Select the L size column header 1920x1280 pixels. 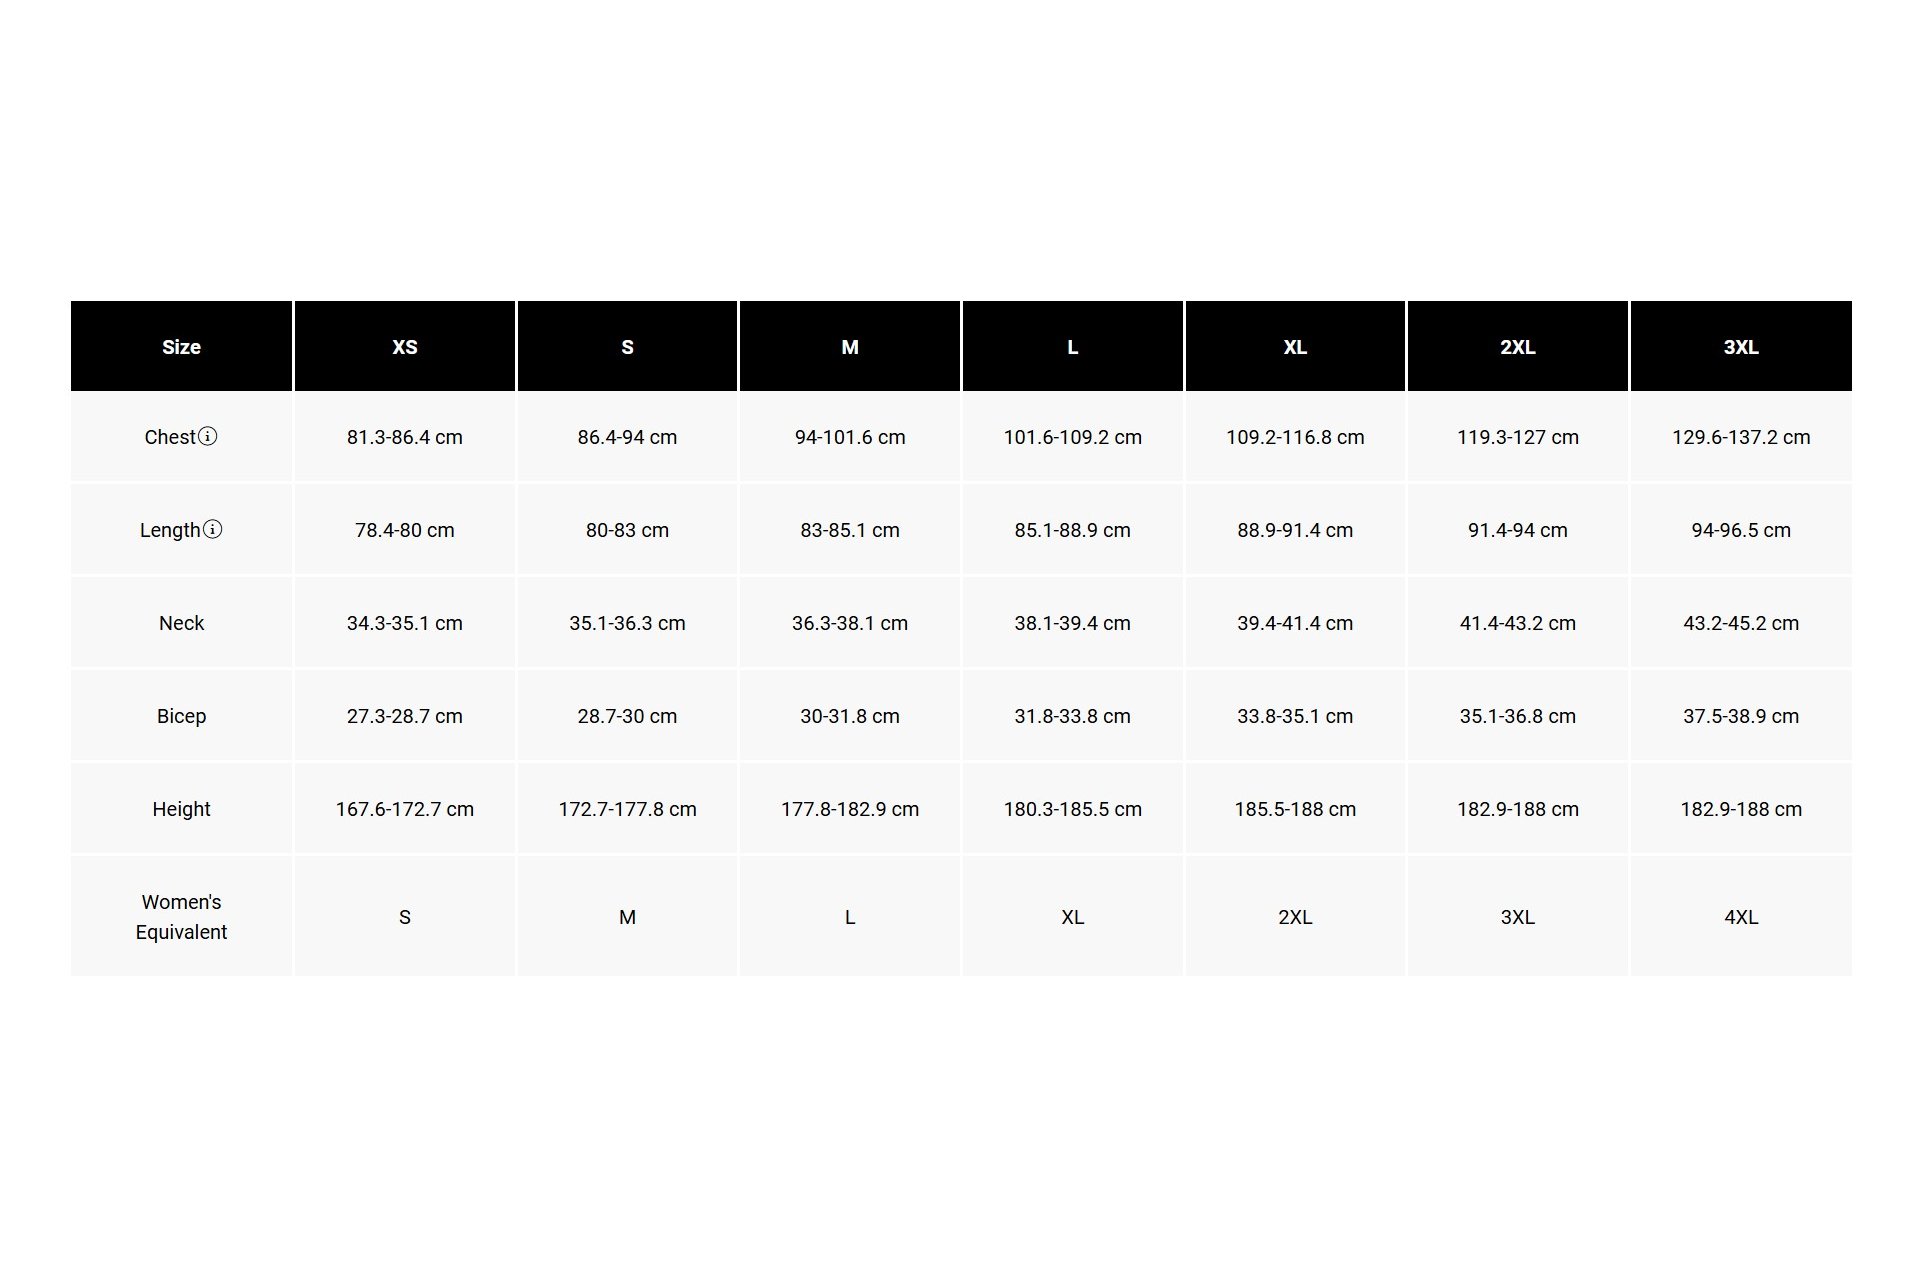[x=1073, y=346]
